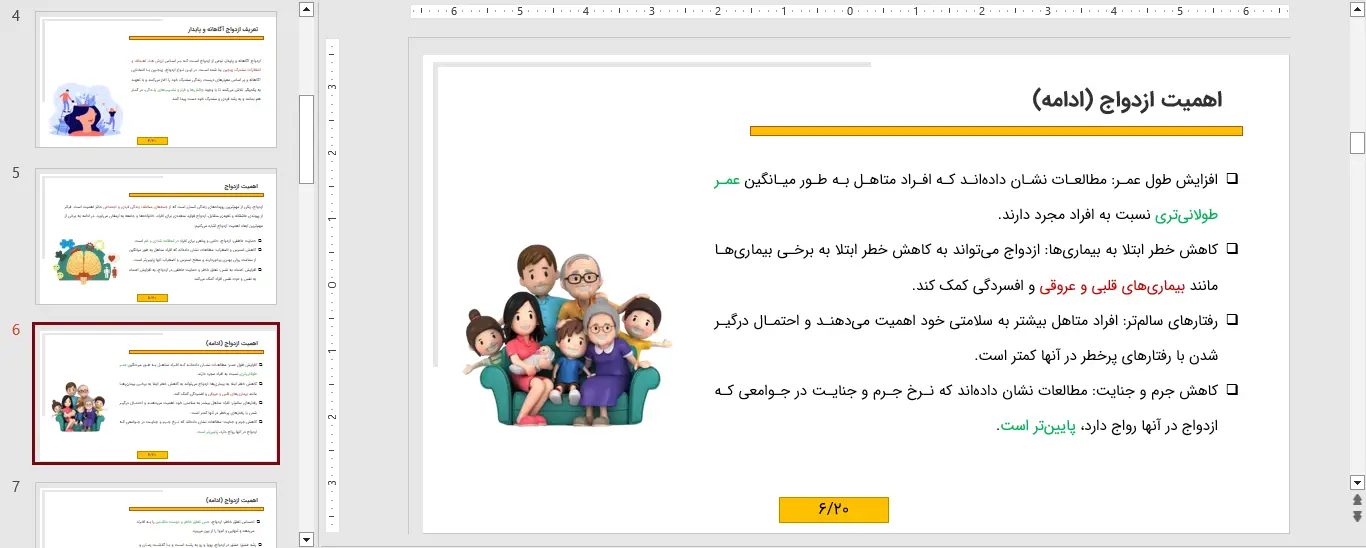
Task: Click the main editor scroll up arrow
Action: pyautogui.click(x=1357, y=8)
